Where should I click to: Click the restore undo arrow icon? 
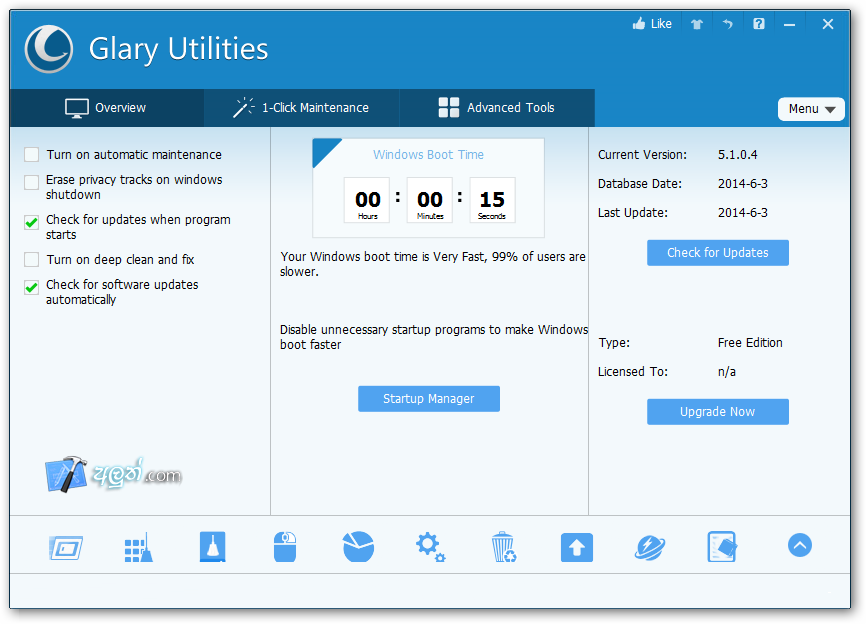(x=727, y=24)
